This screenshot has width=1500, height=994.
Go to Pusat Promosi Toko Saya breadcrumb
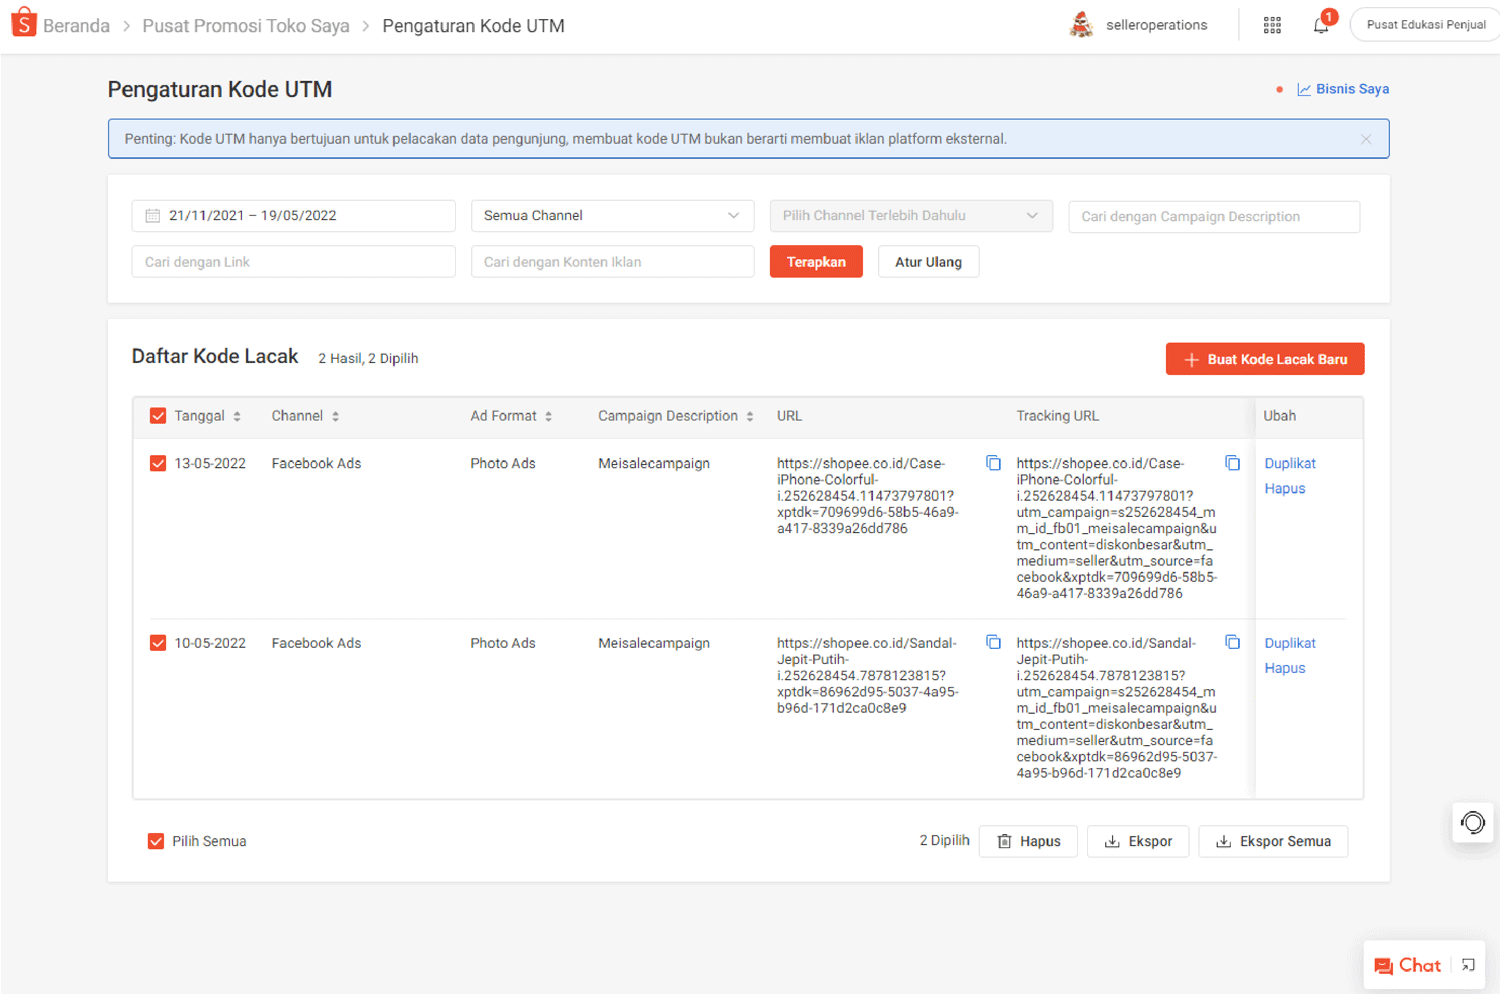(x=246, y=26)
